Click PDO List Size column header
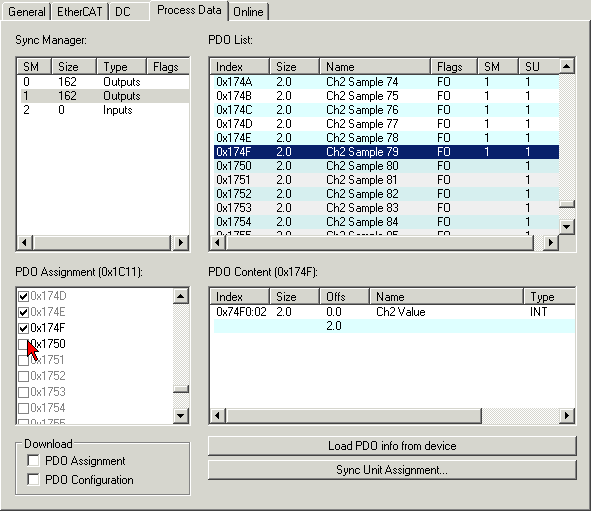Viewport: 591px width, 511px height. pyautogui.click(x=294, y=67)
